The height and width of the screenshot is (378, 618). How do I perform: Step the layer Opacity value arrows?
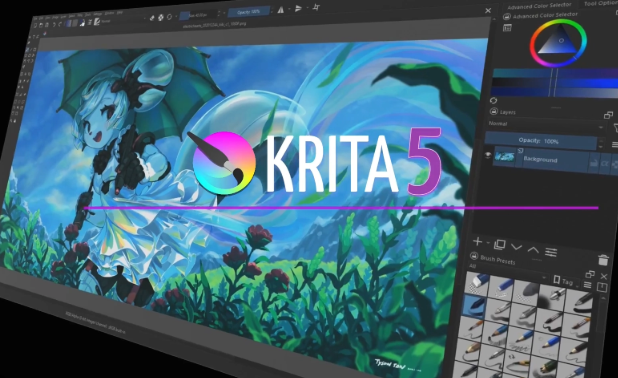[x=601, y=143]
